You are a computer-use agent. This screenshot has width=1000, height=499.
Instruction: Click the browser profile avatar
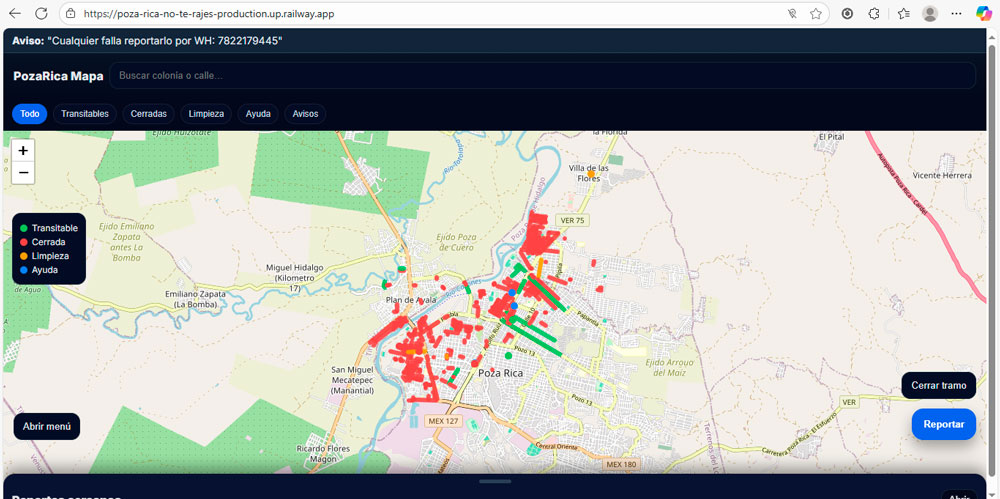pyautogui.click(x=930, y=14)
